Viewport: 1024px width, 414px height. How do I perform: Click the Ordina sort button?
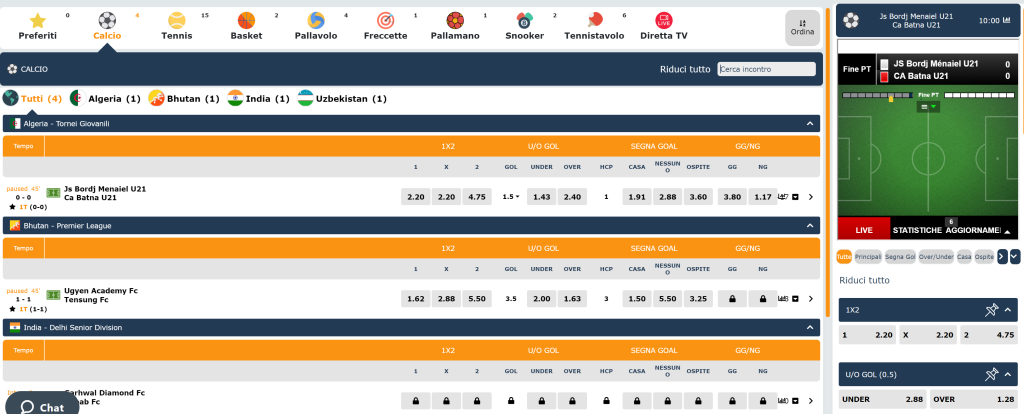coord(802,28)
